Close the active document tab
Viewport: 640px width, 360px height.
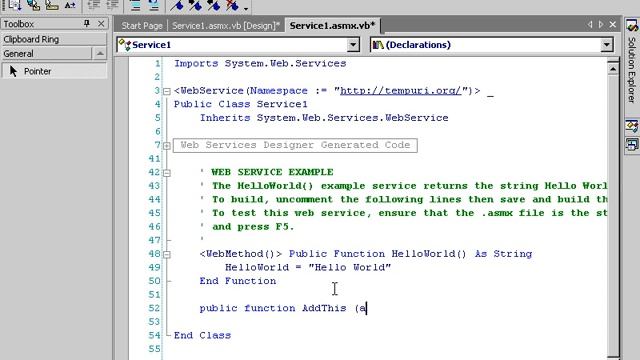click(613, 24)
